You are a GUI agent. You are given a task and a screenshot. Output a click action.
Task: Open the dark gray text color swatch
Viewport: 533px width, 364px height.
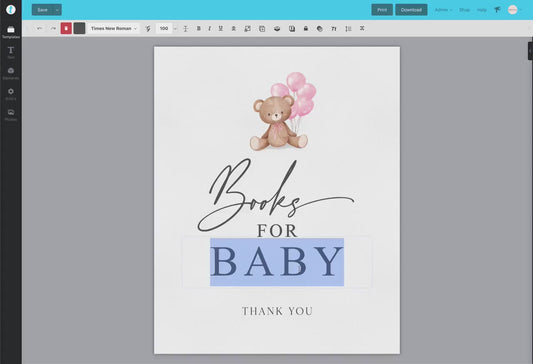80,29
